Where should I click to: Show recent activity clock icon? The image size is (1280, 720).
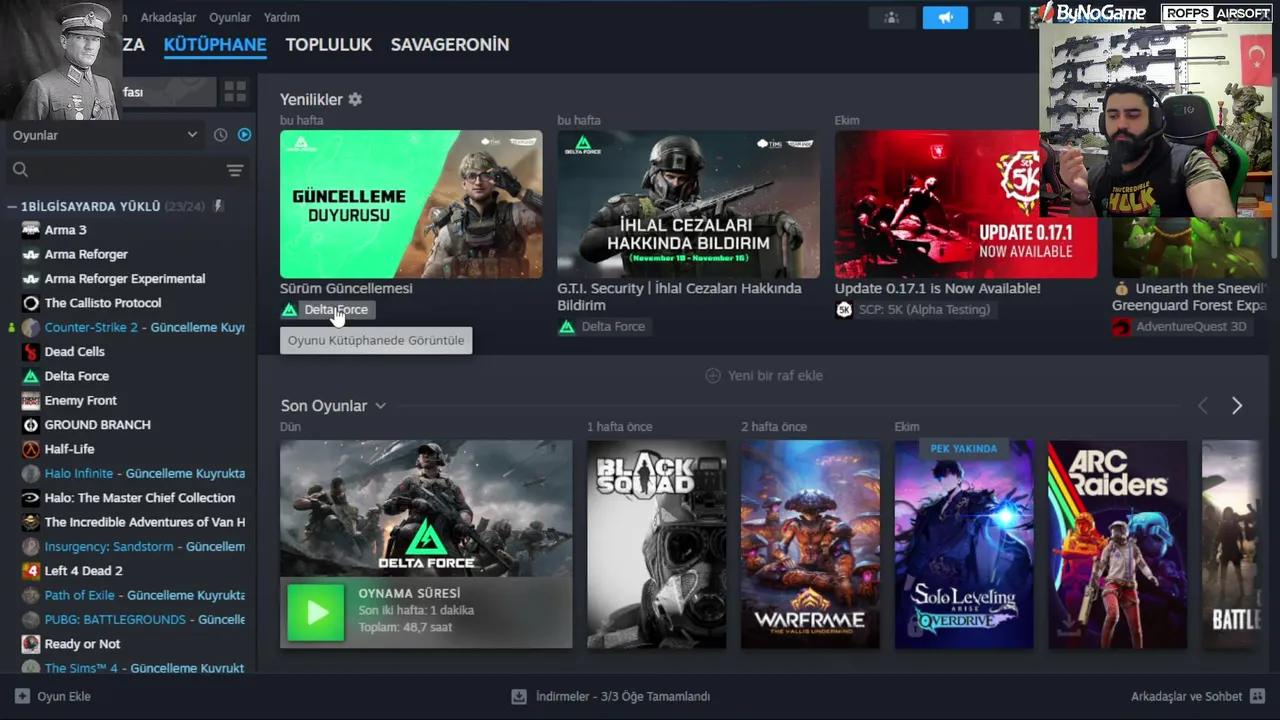(220, 135)
